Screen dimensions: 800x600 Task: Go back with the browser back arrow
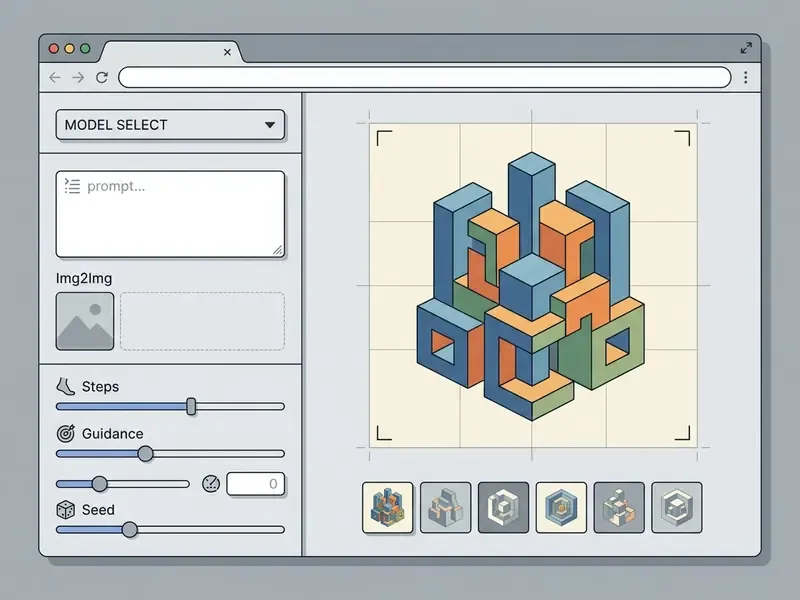click(x=55, y=78)
